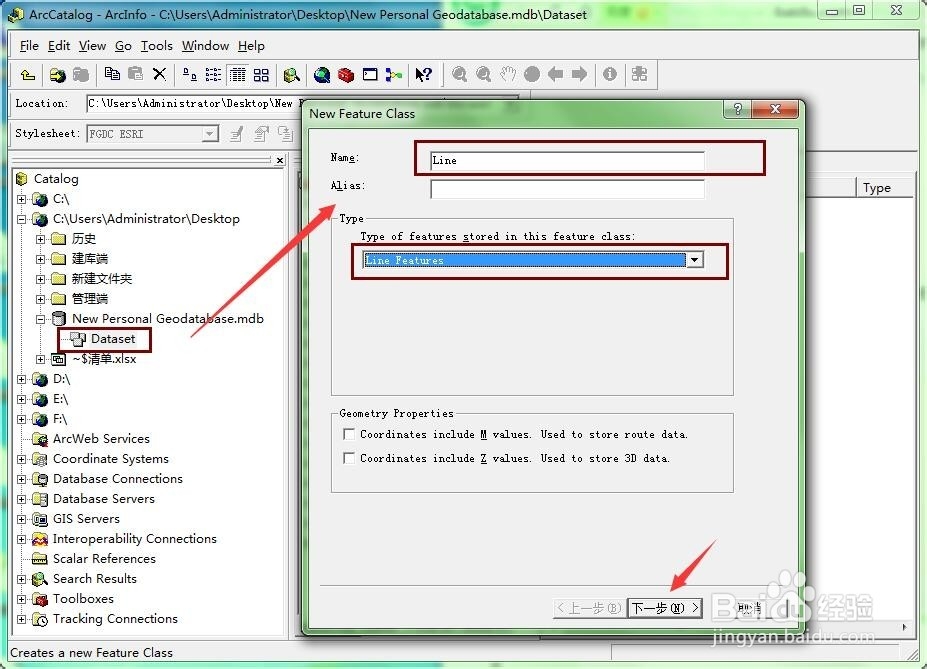Open the Edit menu

pyautogui.click(x=59, y=46)
